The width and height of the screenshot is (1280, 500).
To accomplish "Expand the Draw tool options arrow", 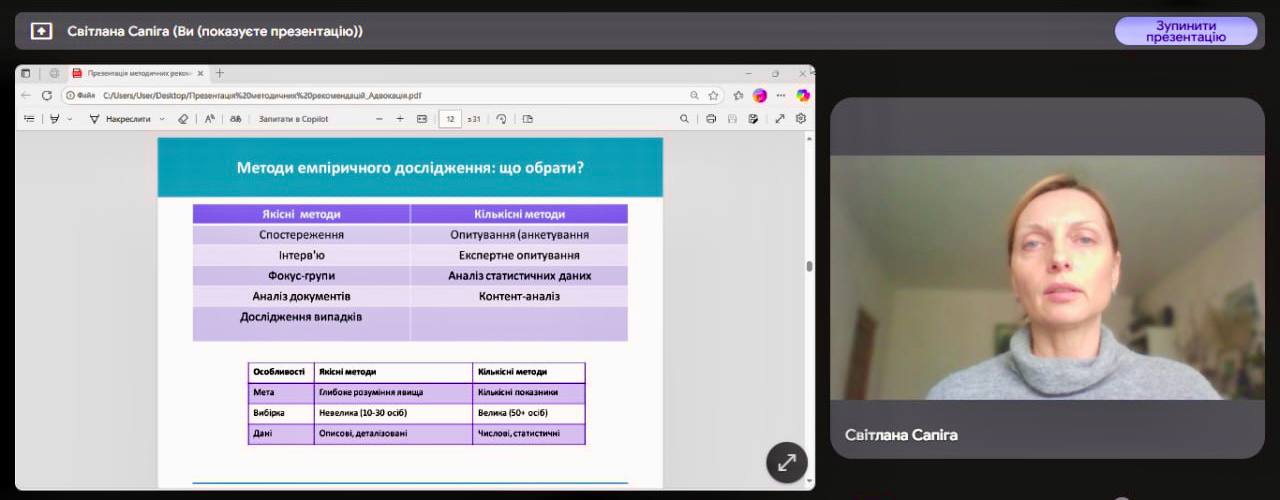I will click(160, 118).
